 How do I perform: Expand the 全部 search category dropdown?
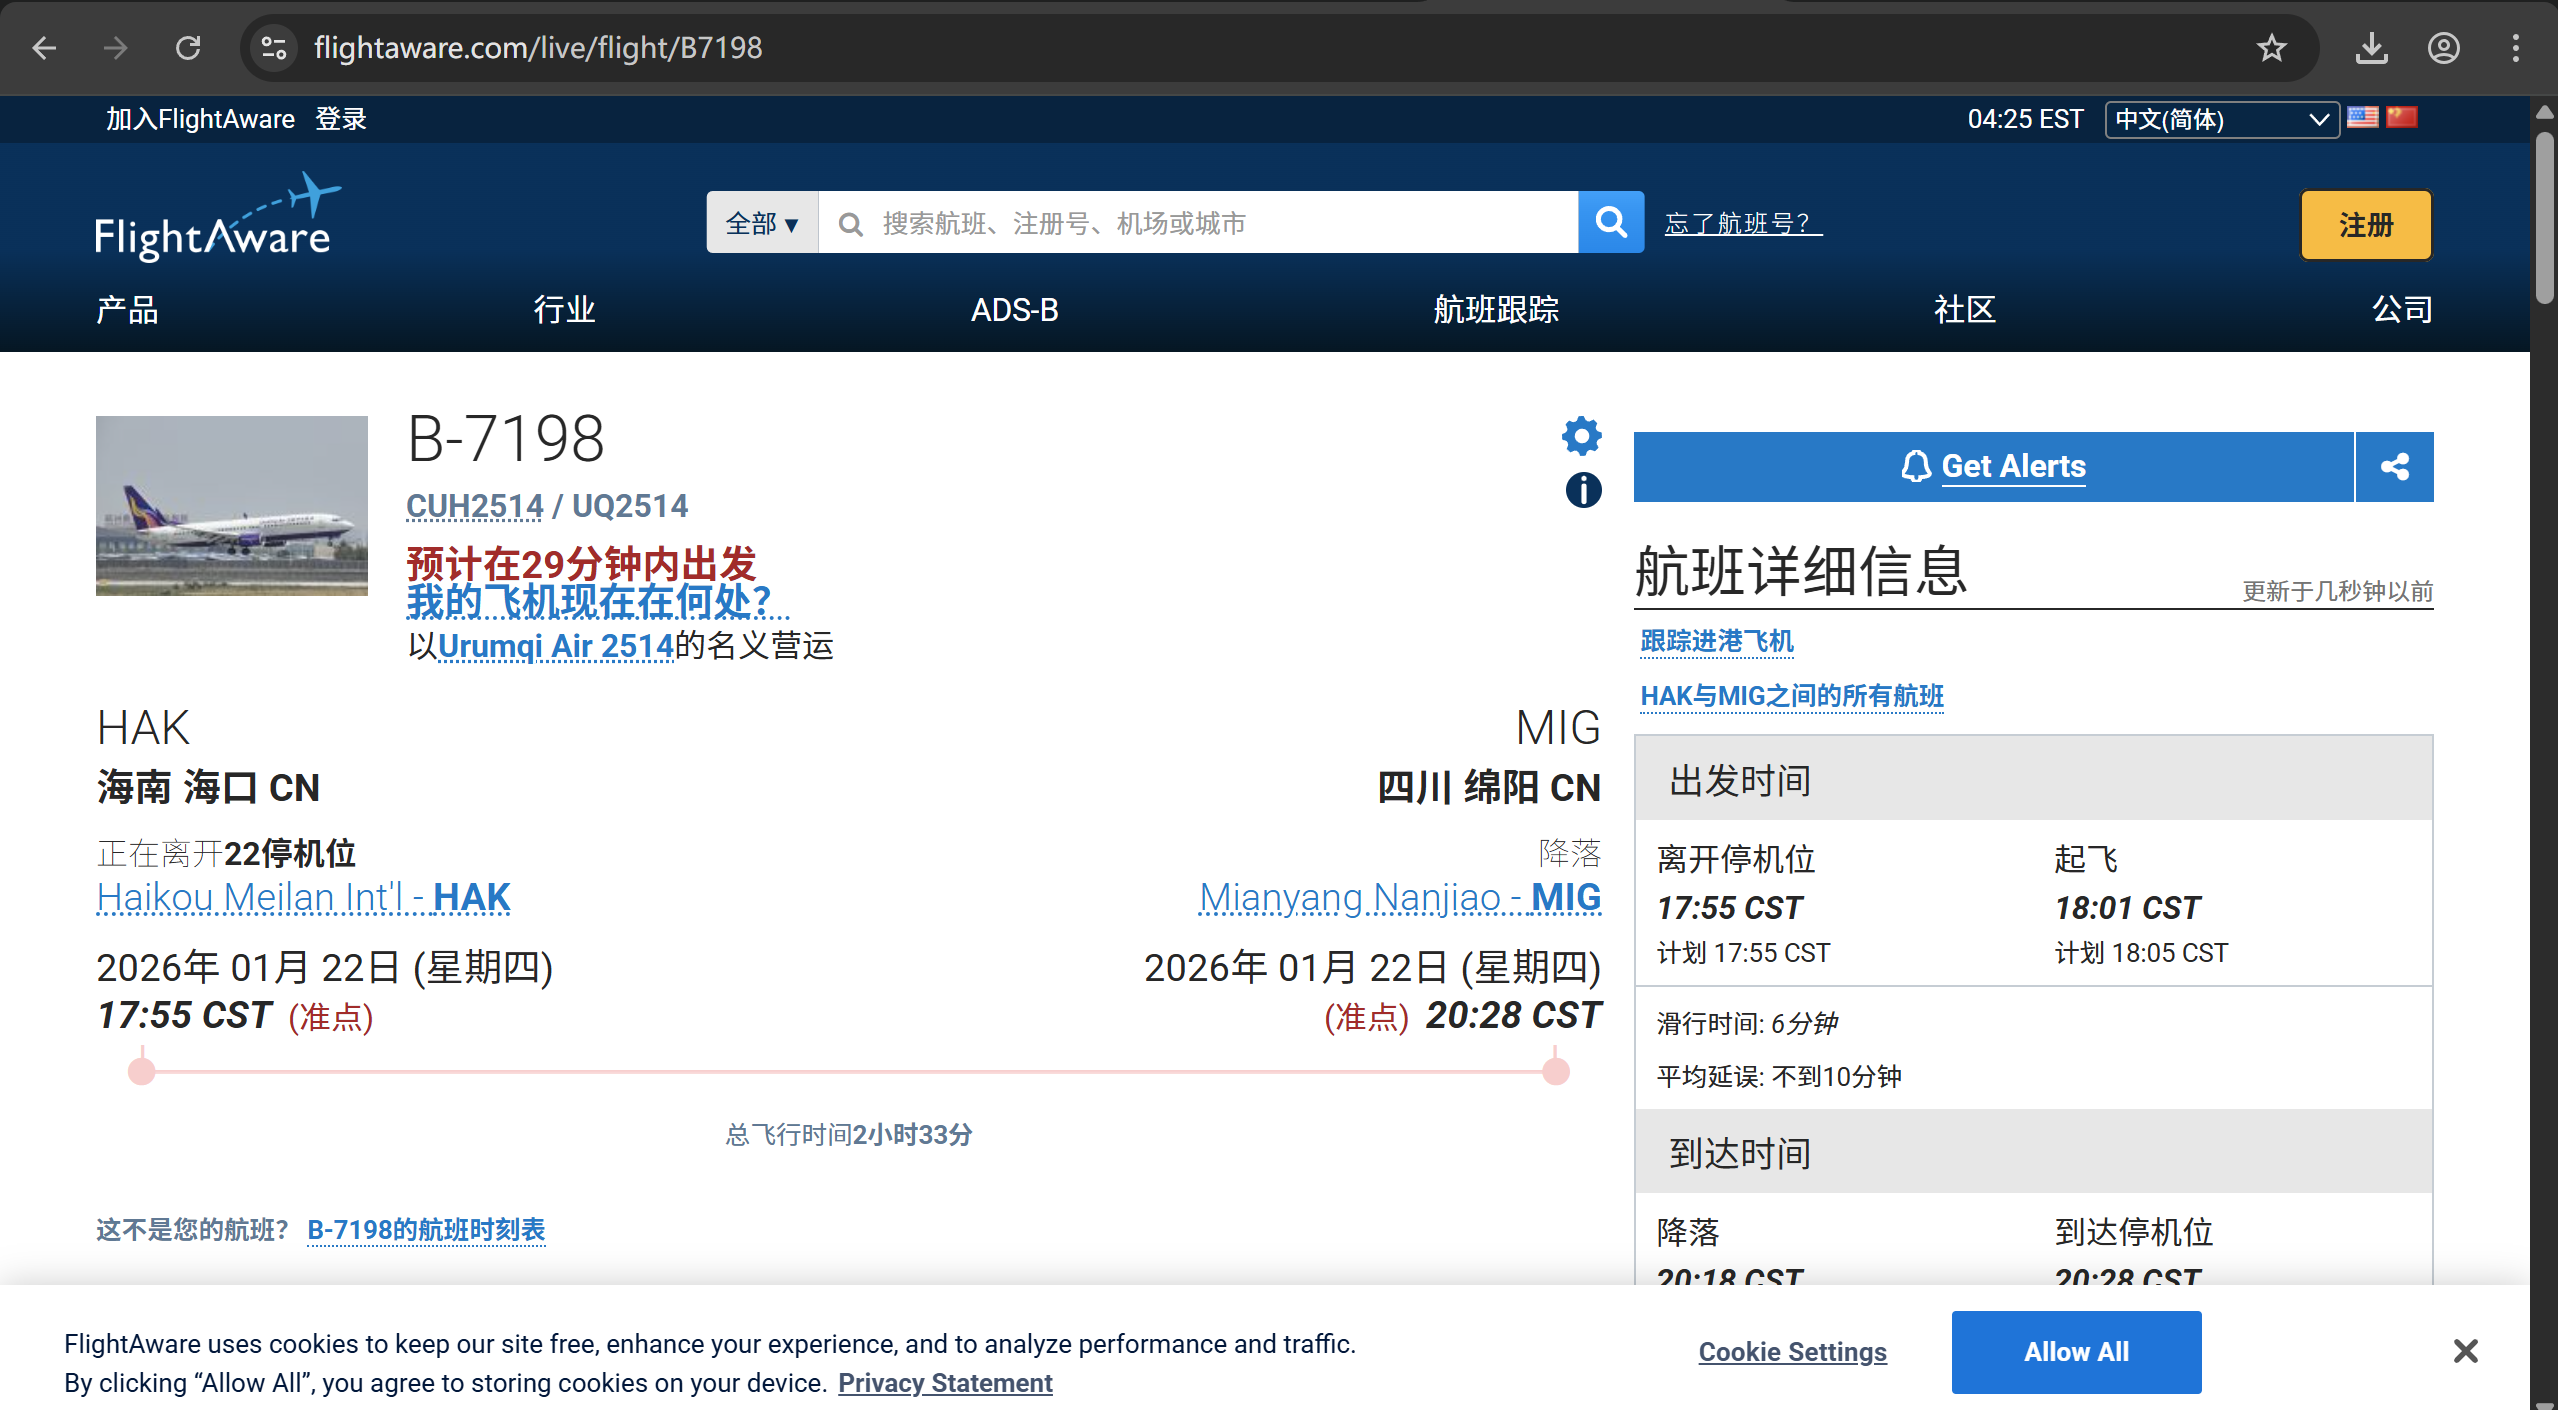click(x=762, y=222)
